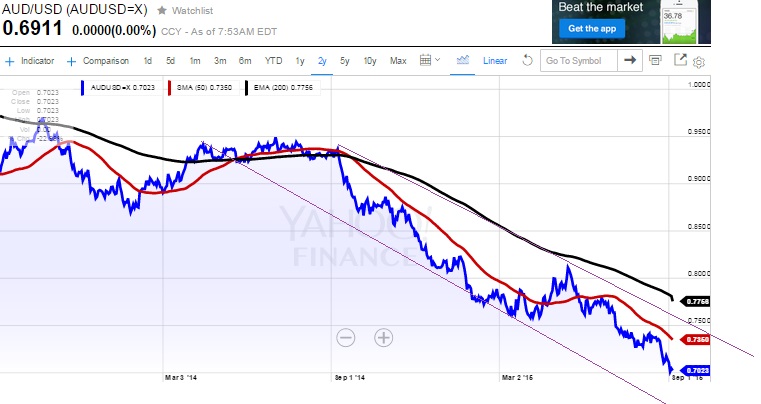Focus the Go To Symbol field
Screen dimensions: 761x404
click(578, 60)
